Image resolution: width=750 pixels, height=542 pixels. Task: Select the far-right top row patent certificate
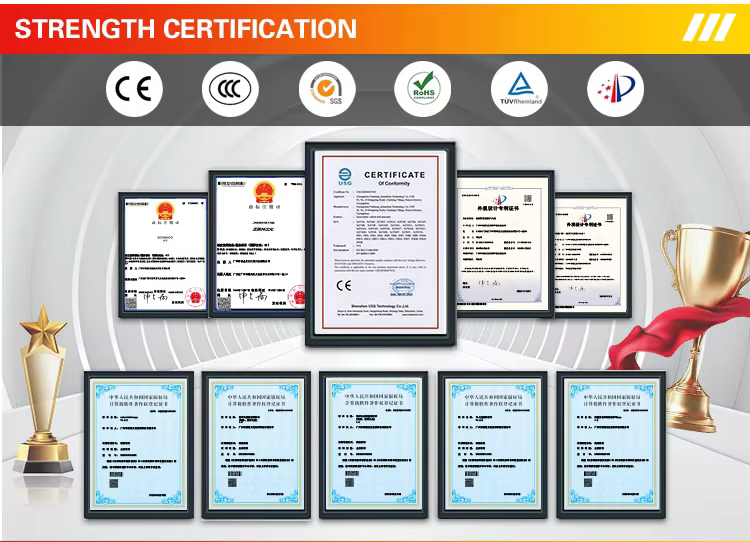click(596, 254)
